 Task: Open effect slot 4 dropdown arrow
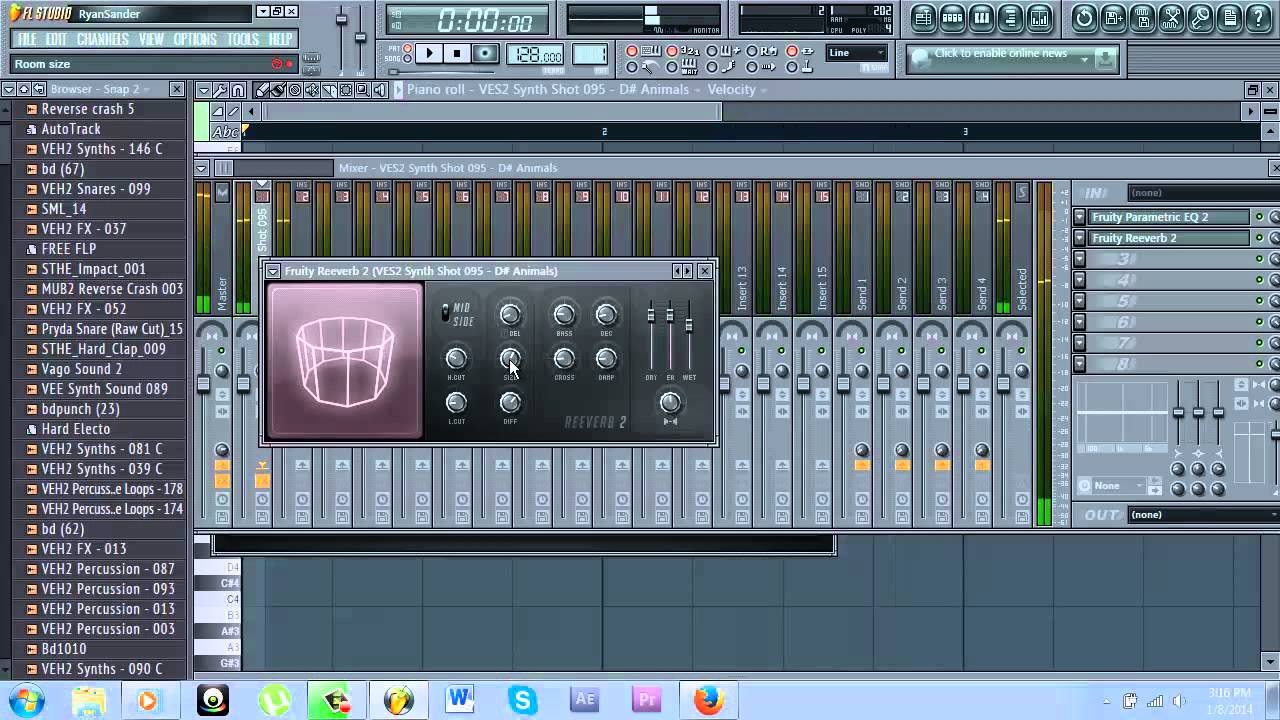pos(1080,280)
